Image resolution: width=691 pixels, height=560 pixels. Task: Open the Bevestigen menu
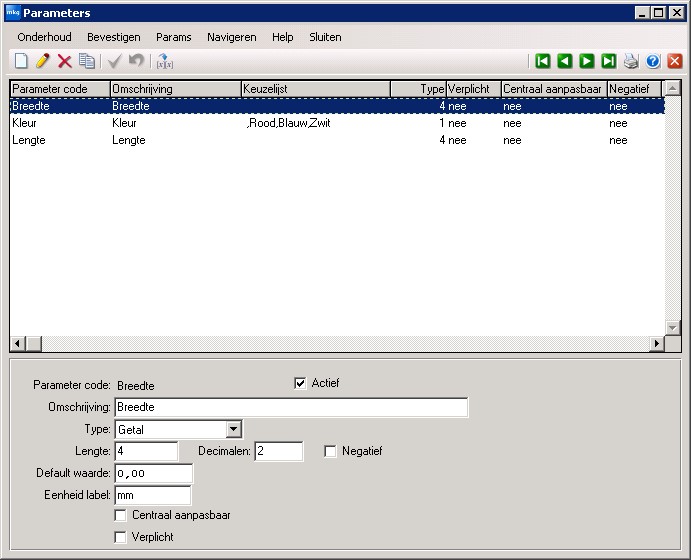tap(114, 37)
